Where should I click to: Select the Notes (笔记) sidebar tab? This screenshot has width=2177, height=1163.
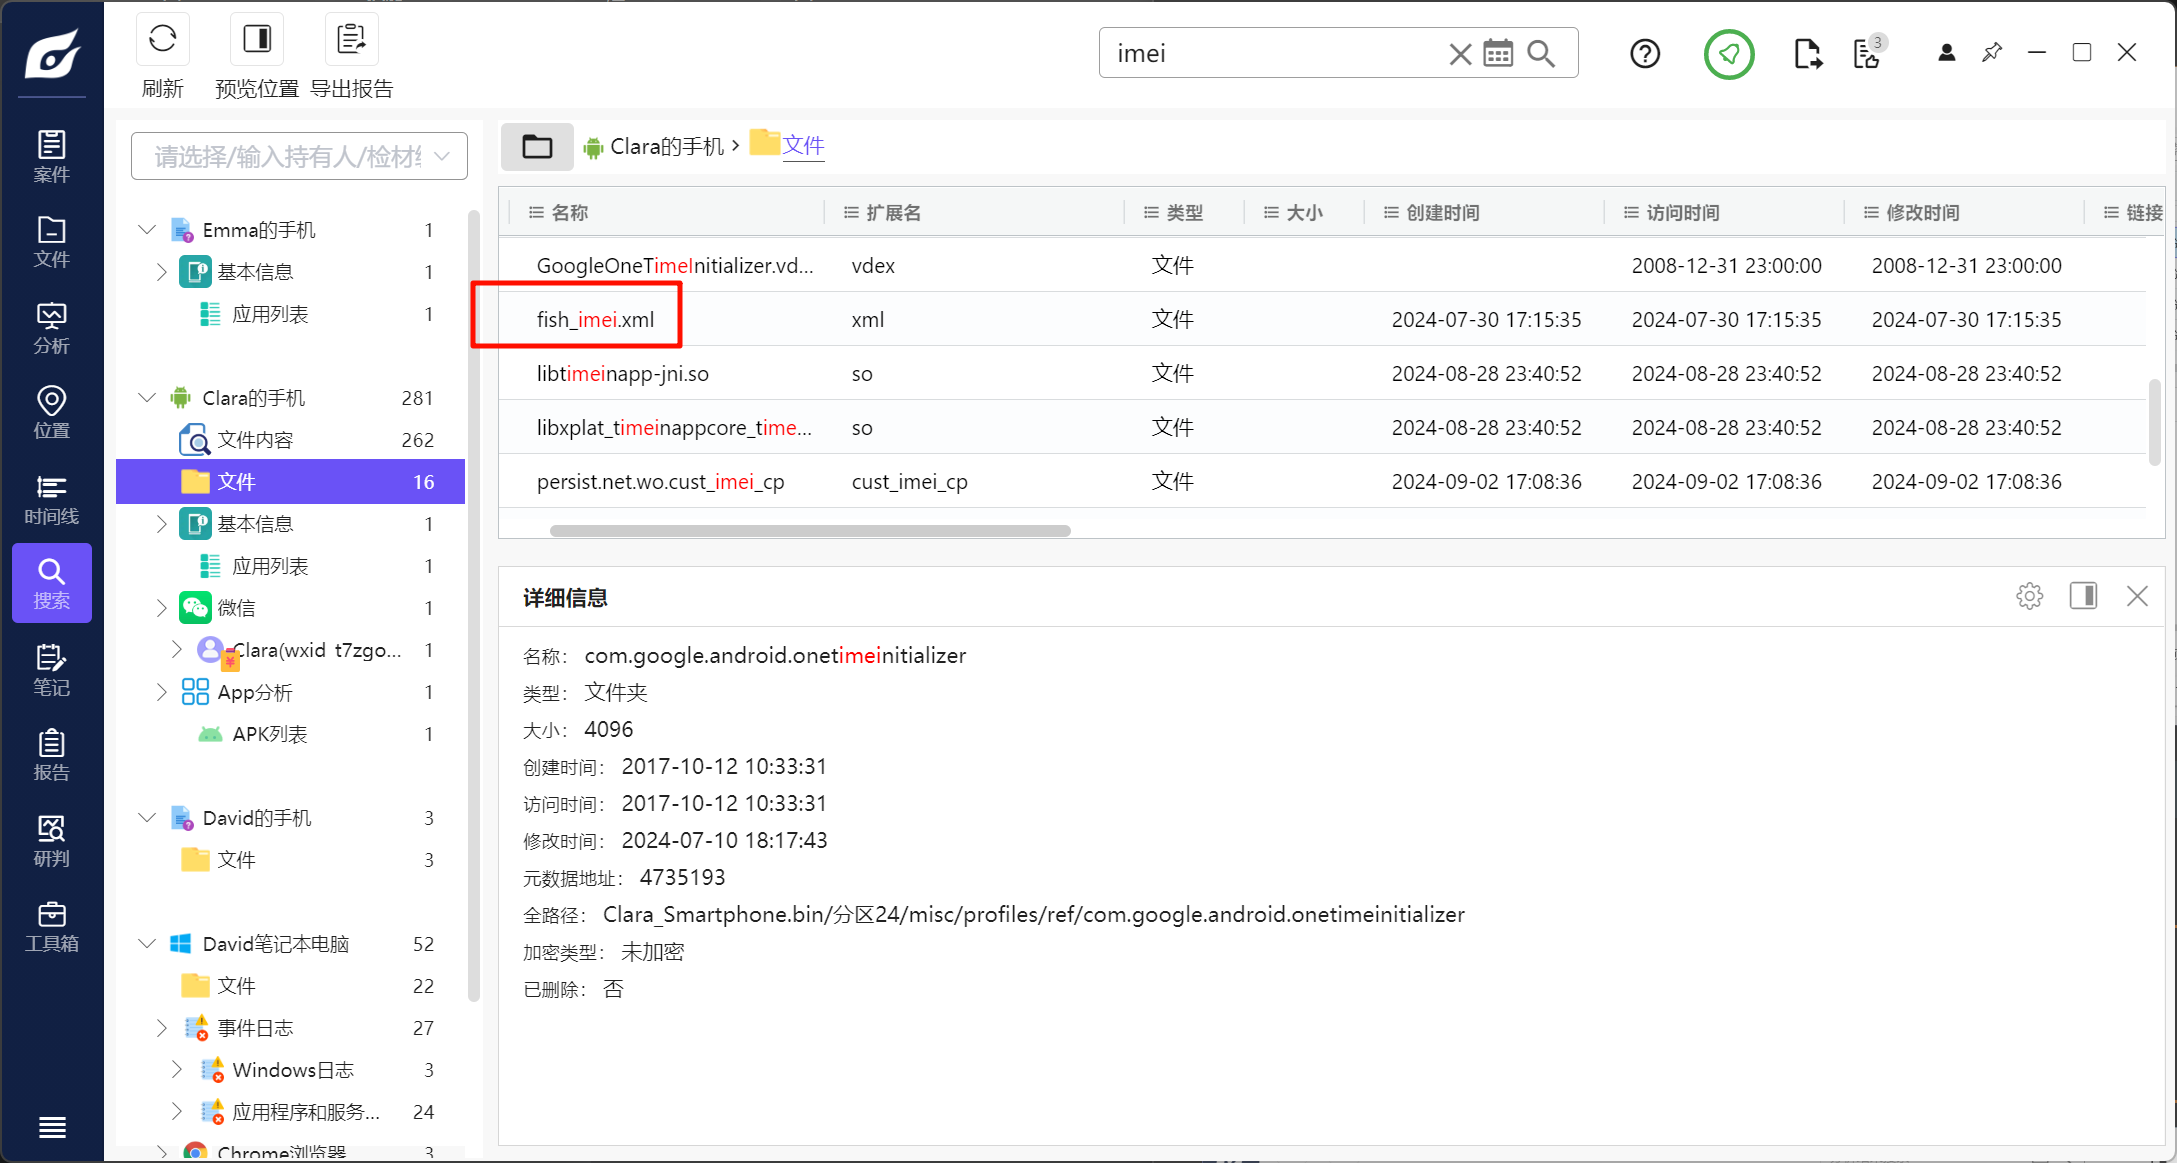point(51,670)
